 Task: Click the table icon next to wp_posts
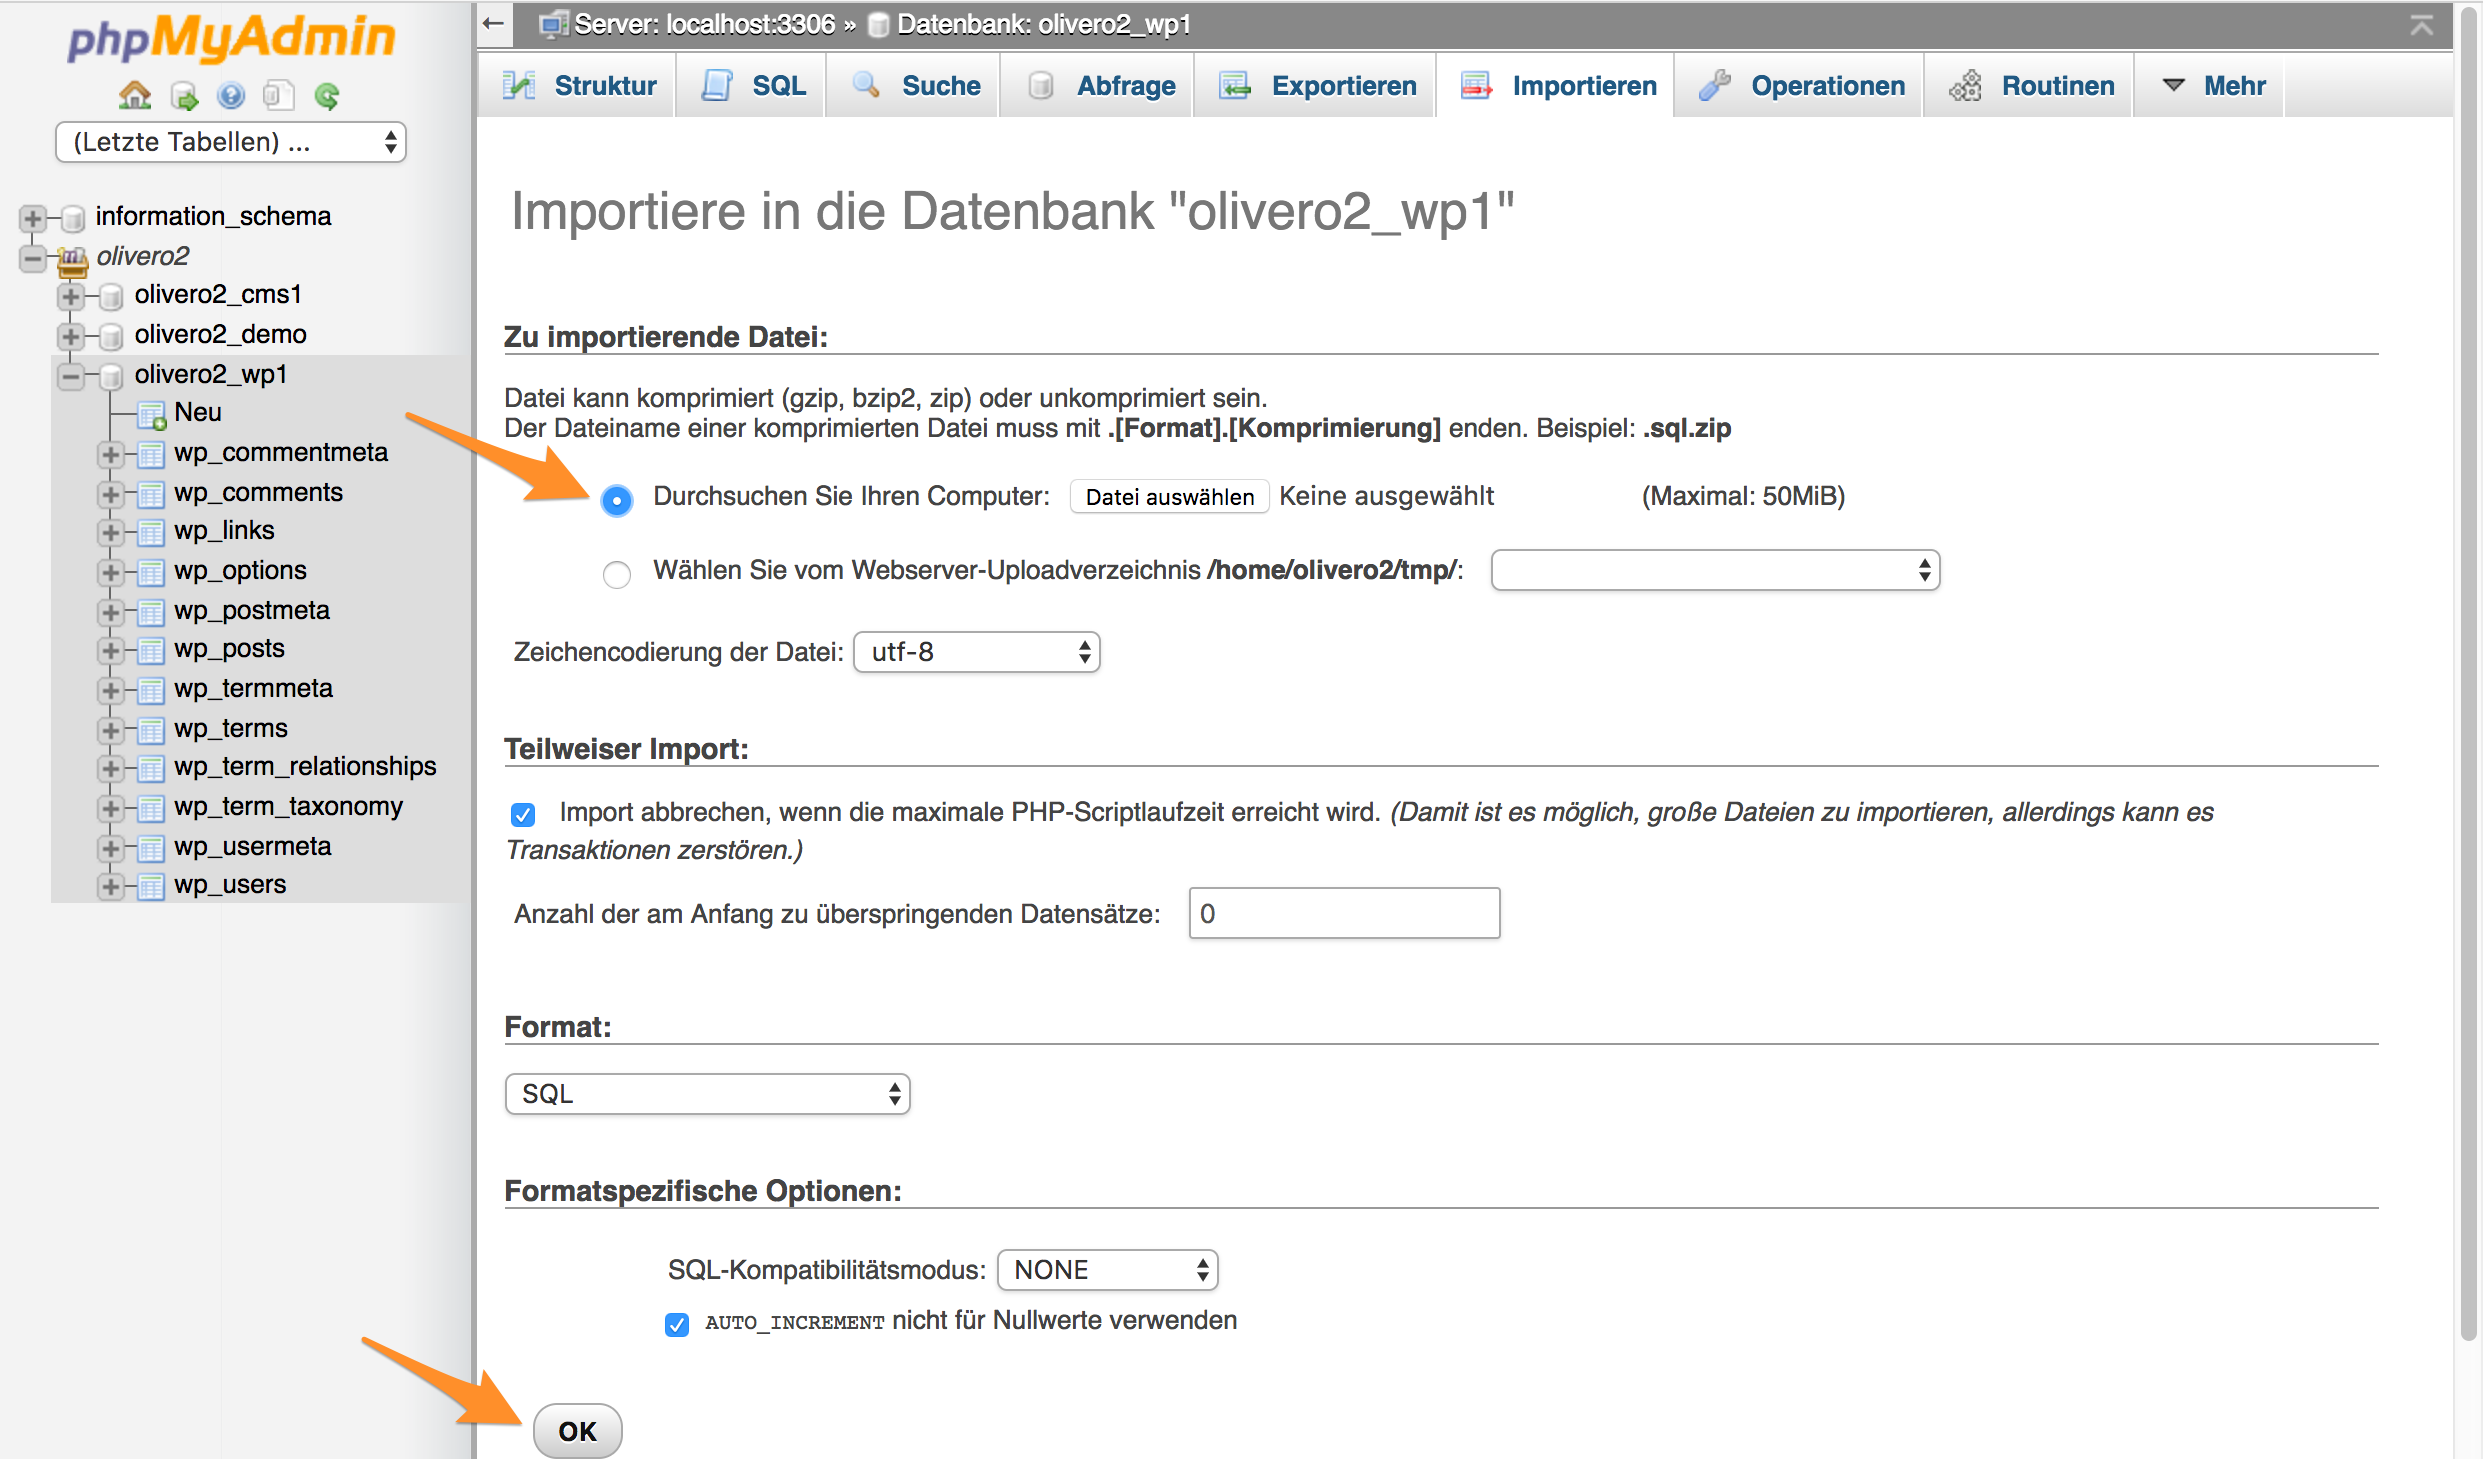click(150, 649)
